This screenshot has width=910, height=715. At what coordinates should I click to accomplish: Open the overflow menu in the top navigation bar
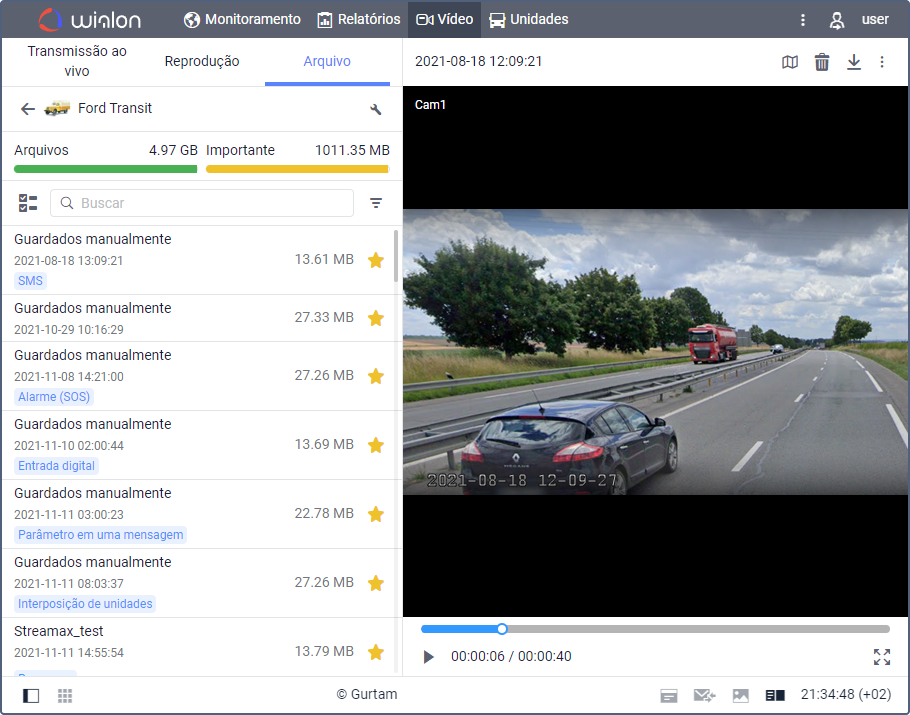[x=803, y=19]
